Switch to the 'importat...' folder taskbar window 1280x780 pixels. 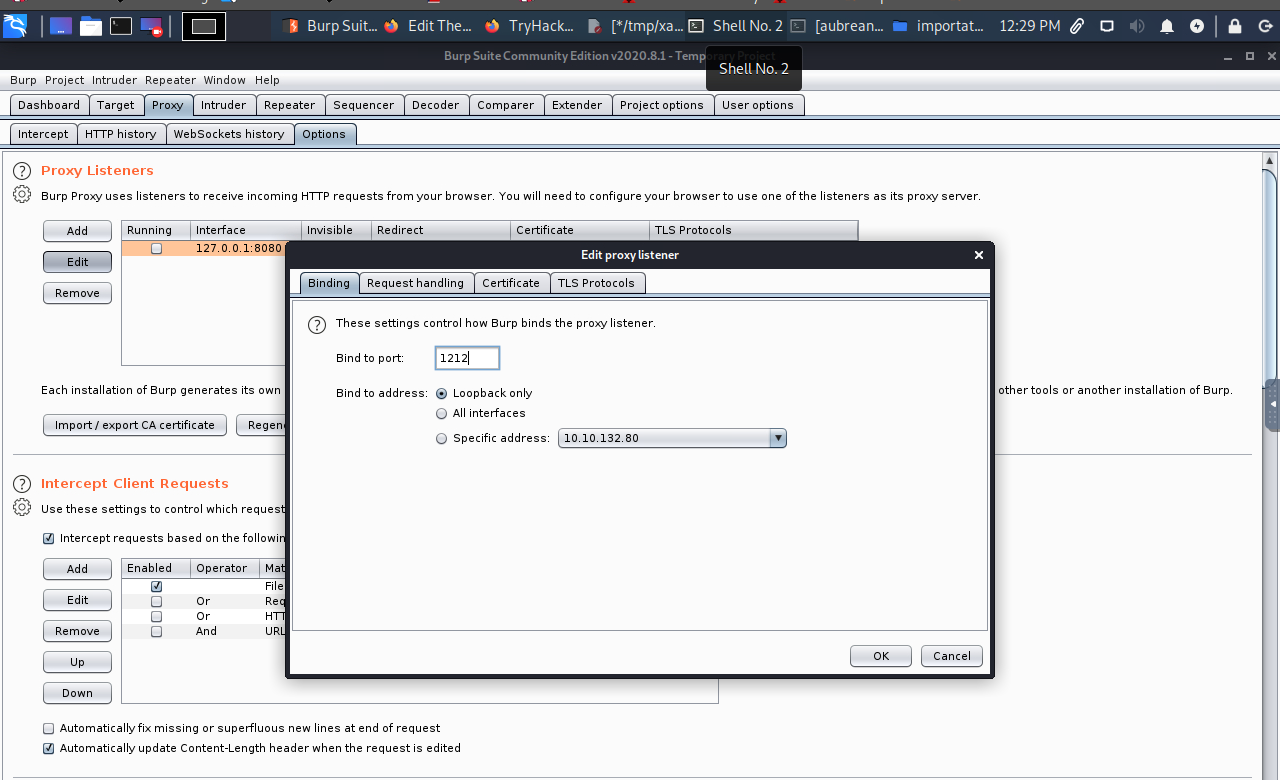(938, 26)
